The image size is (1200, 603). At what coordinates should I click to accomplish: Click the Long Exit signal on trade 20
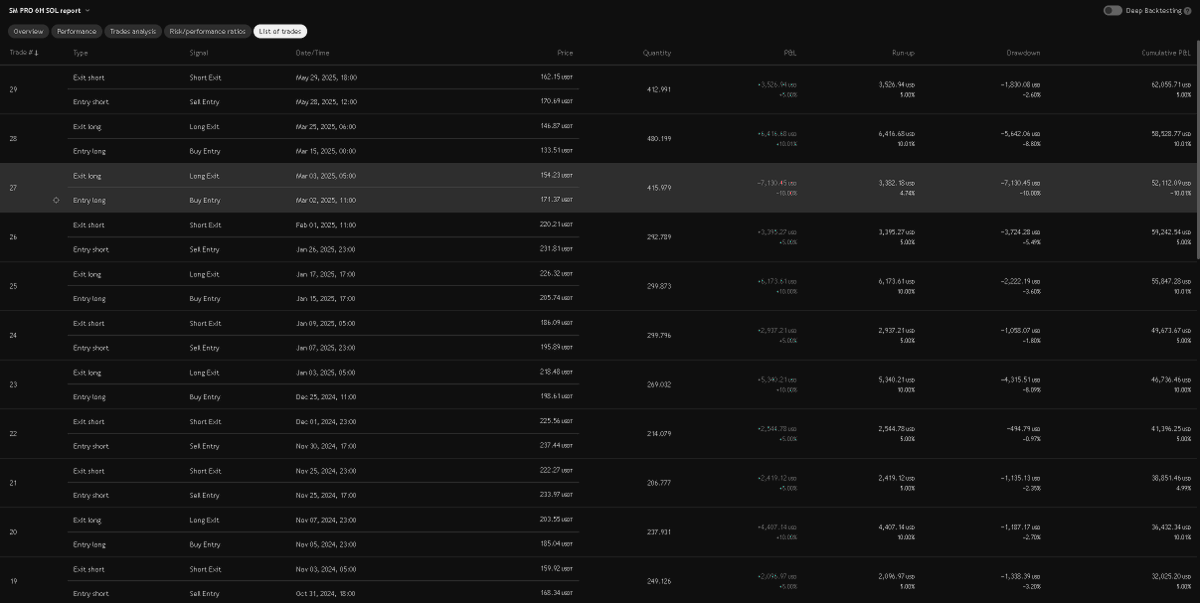coord(204,520)
